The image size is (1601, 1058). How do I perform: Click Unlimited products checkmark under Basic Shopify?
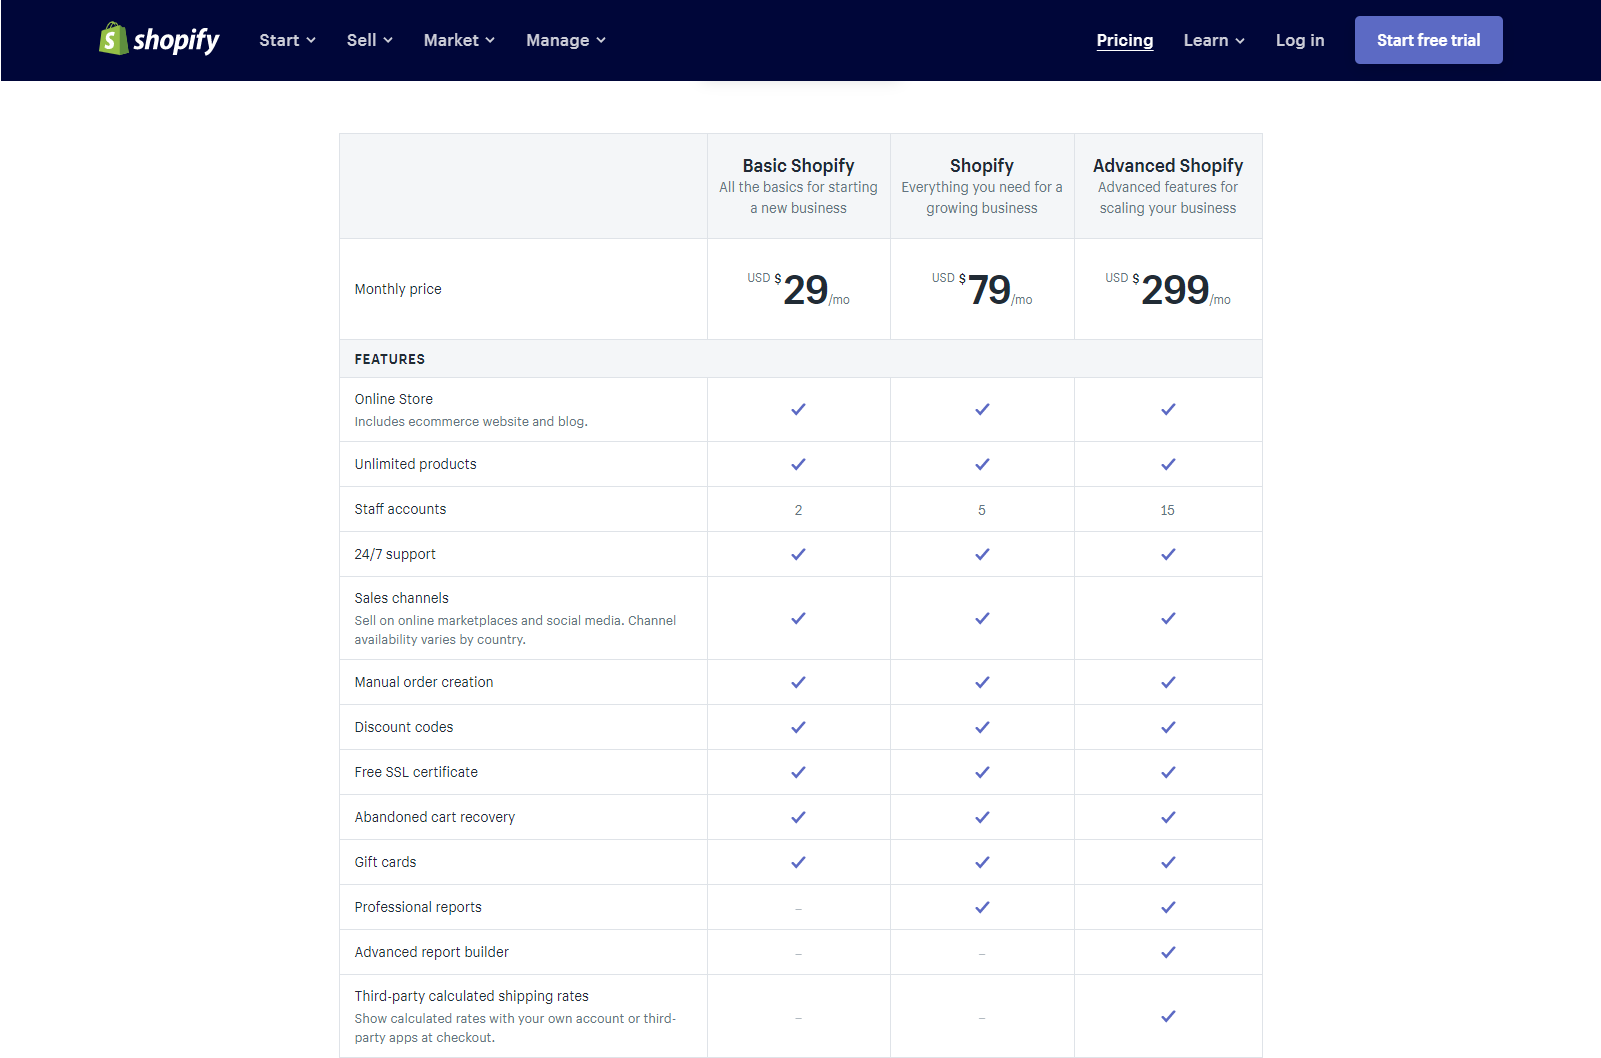(798, 464)
